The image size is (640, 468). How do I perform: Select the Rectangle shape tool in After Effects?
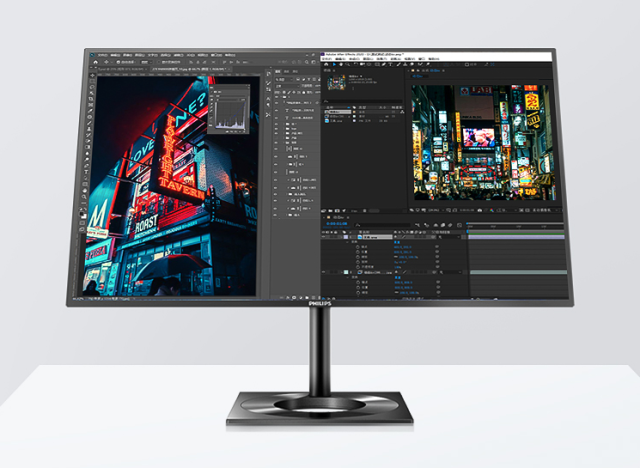pos(377,64)
